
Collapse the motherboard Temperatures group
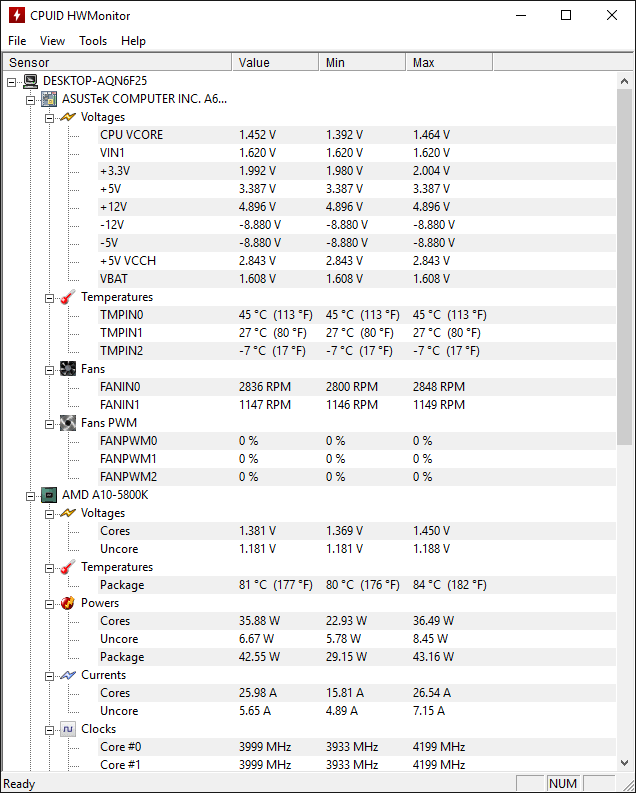coord(49,298)
